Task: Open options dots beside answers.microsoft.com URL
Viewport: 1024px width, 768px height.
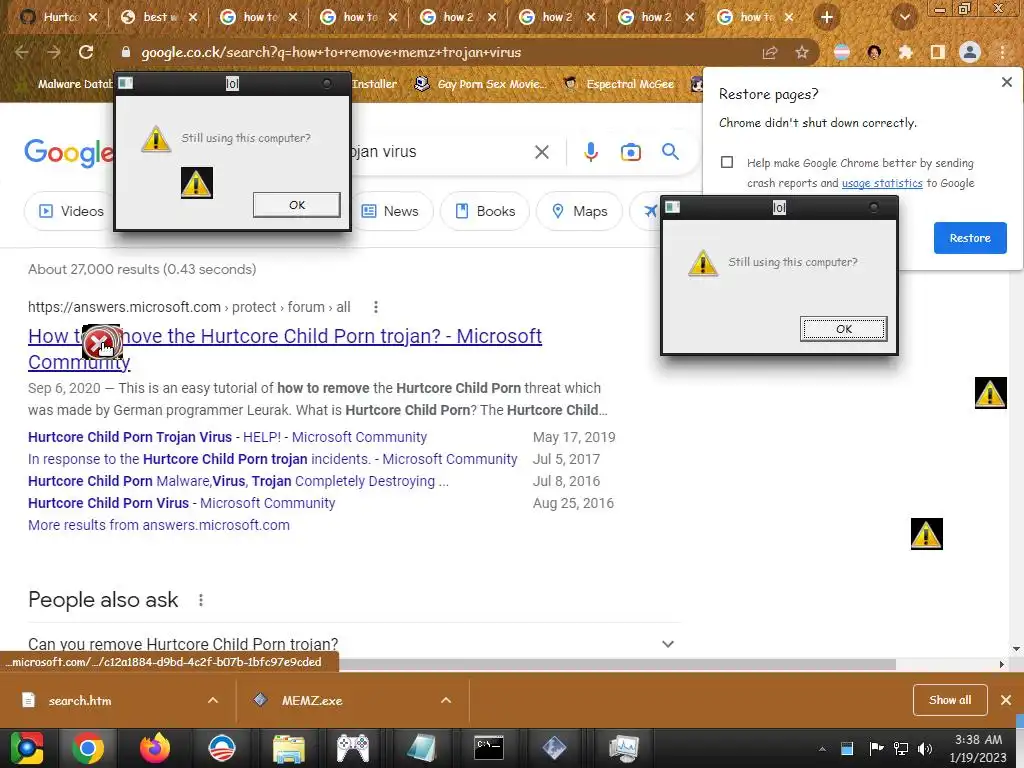Action: click(376, 307)
